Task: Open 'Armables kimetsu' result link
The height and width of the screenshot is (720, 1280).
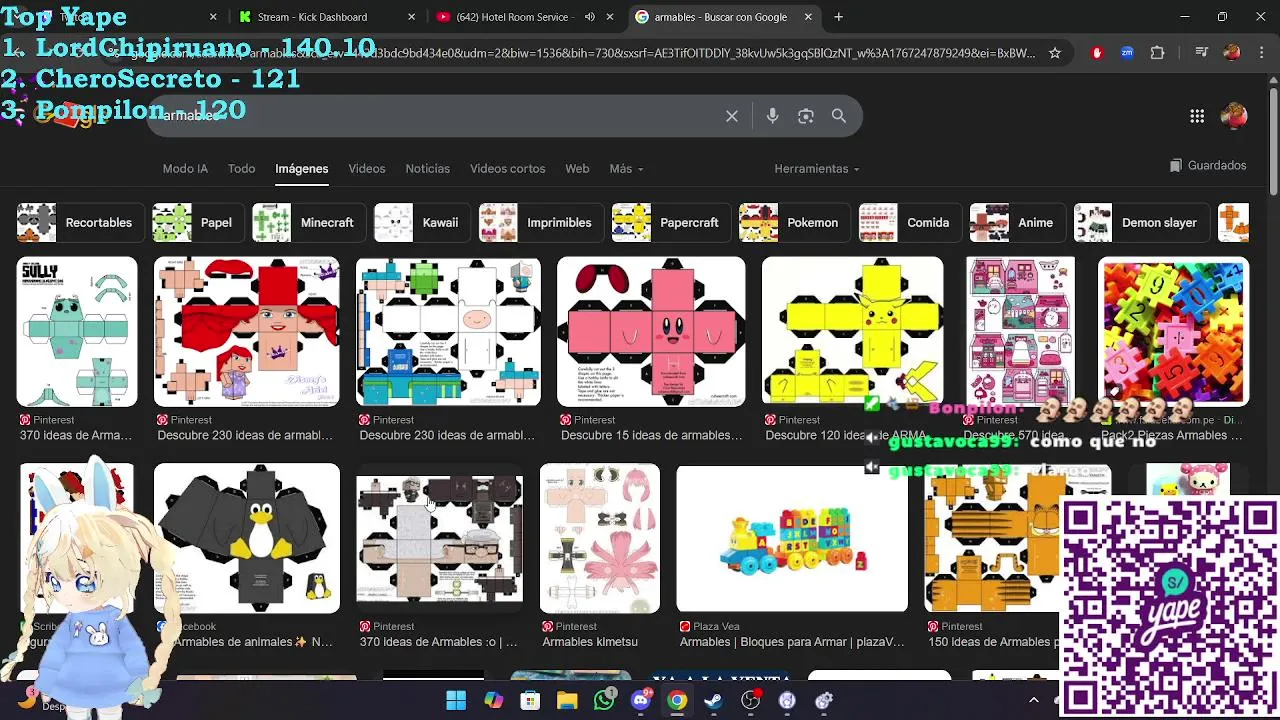Action: tap(590, 642)
